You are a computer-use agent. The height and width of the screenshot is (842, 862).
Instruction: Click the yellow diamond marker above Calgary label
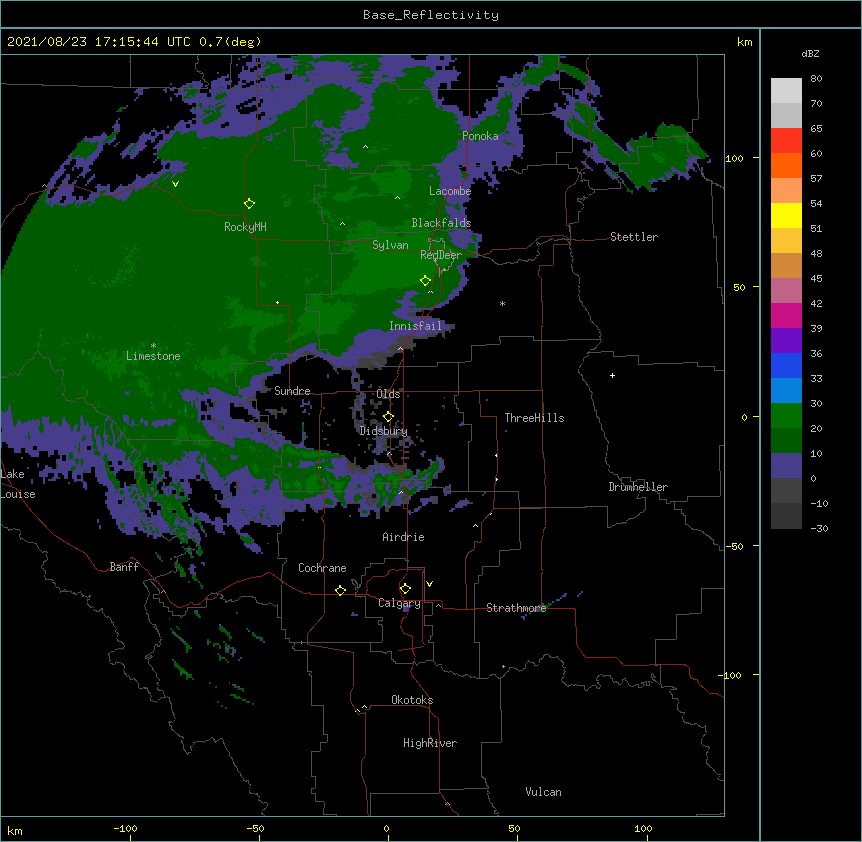[x=405, y=589]
